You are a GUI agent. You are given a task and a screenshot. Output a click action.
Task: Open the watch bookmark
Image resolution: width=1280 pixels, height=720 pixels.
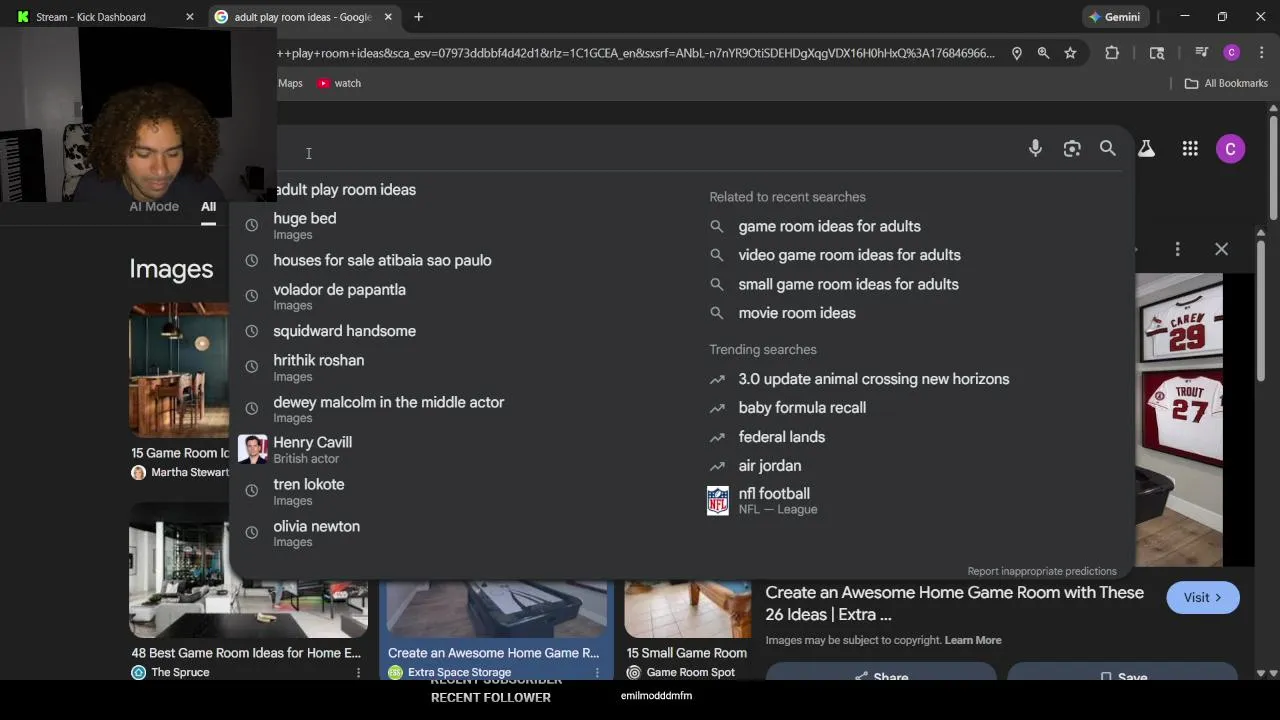pyautogui.click(x=339, y=83)
